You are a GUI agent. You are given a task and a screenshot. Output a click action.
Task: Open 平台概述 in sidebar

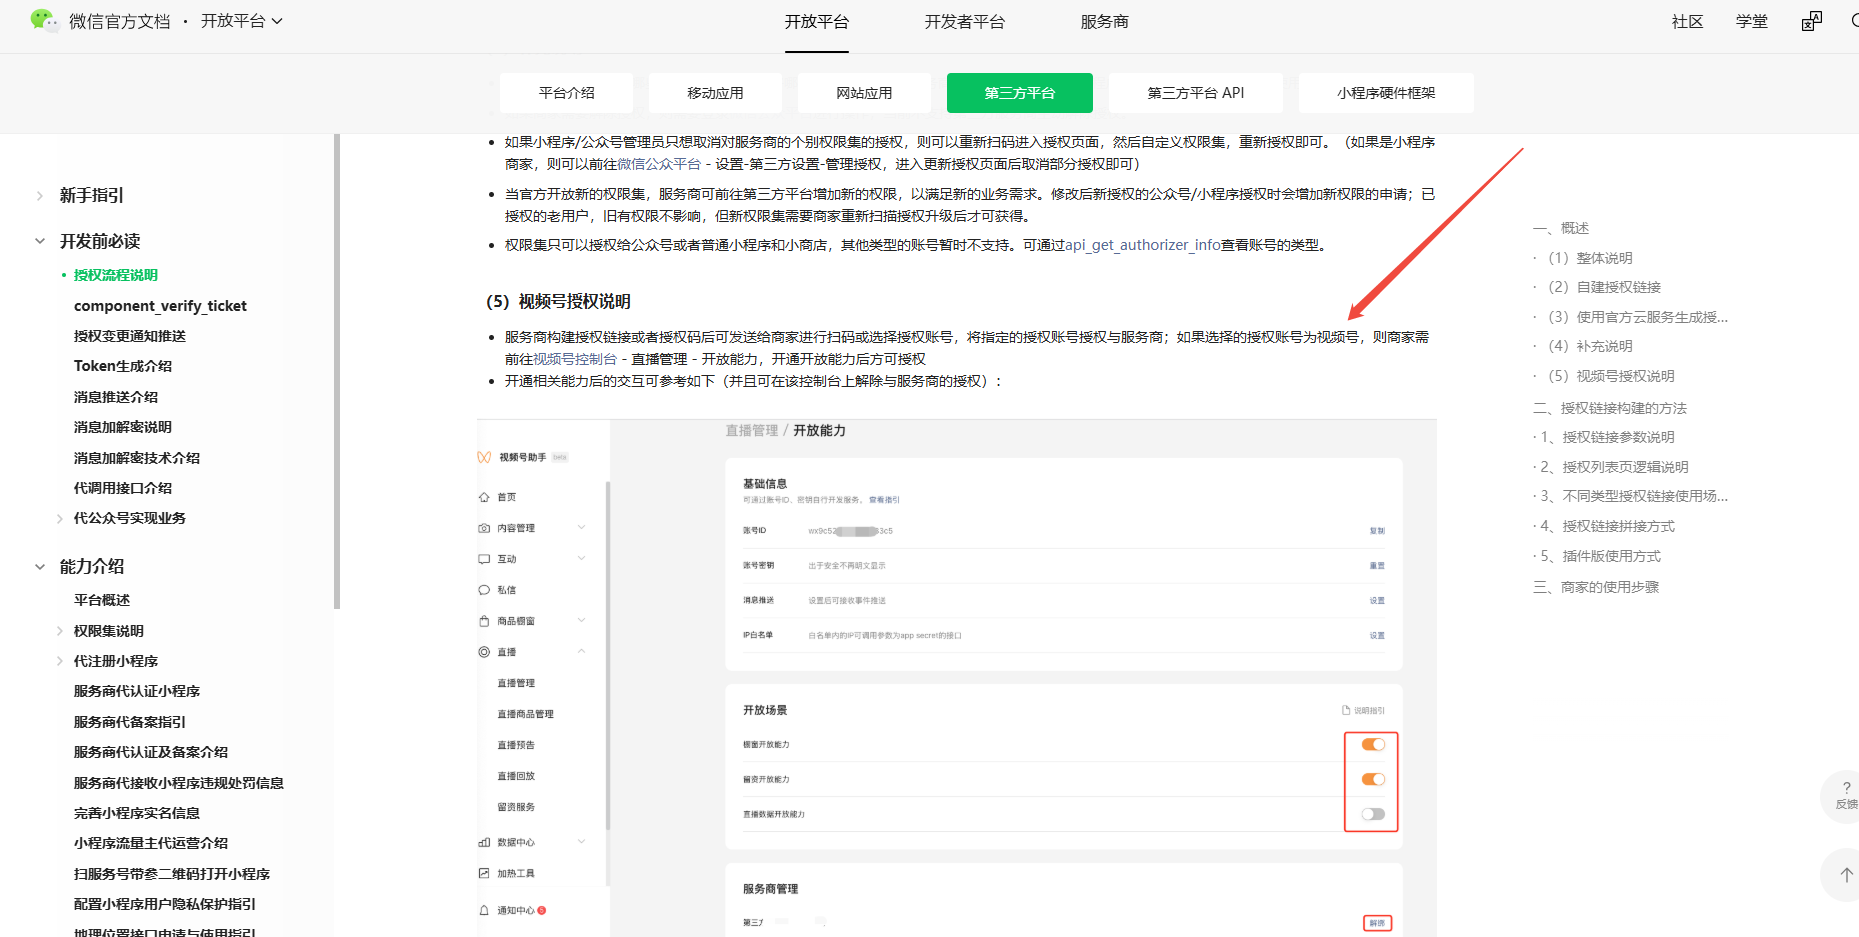102,600
